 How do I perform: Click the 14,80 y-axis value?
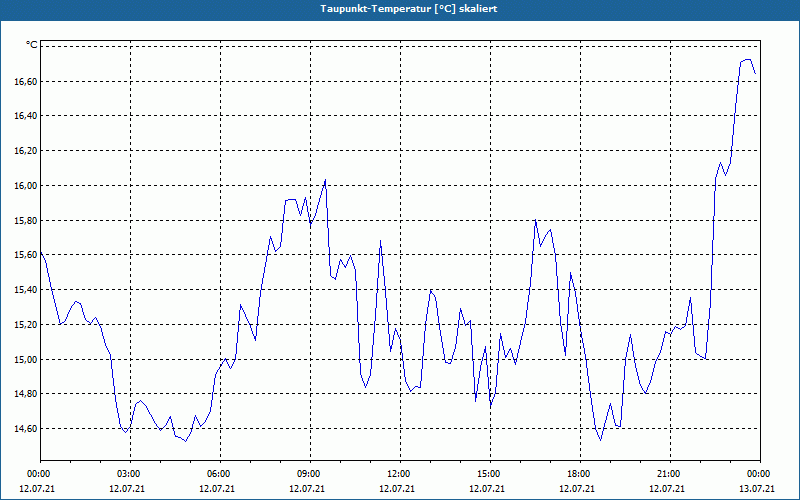[x=26, y=394]
